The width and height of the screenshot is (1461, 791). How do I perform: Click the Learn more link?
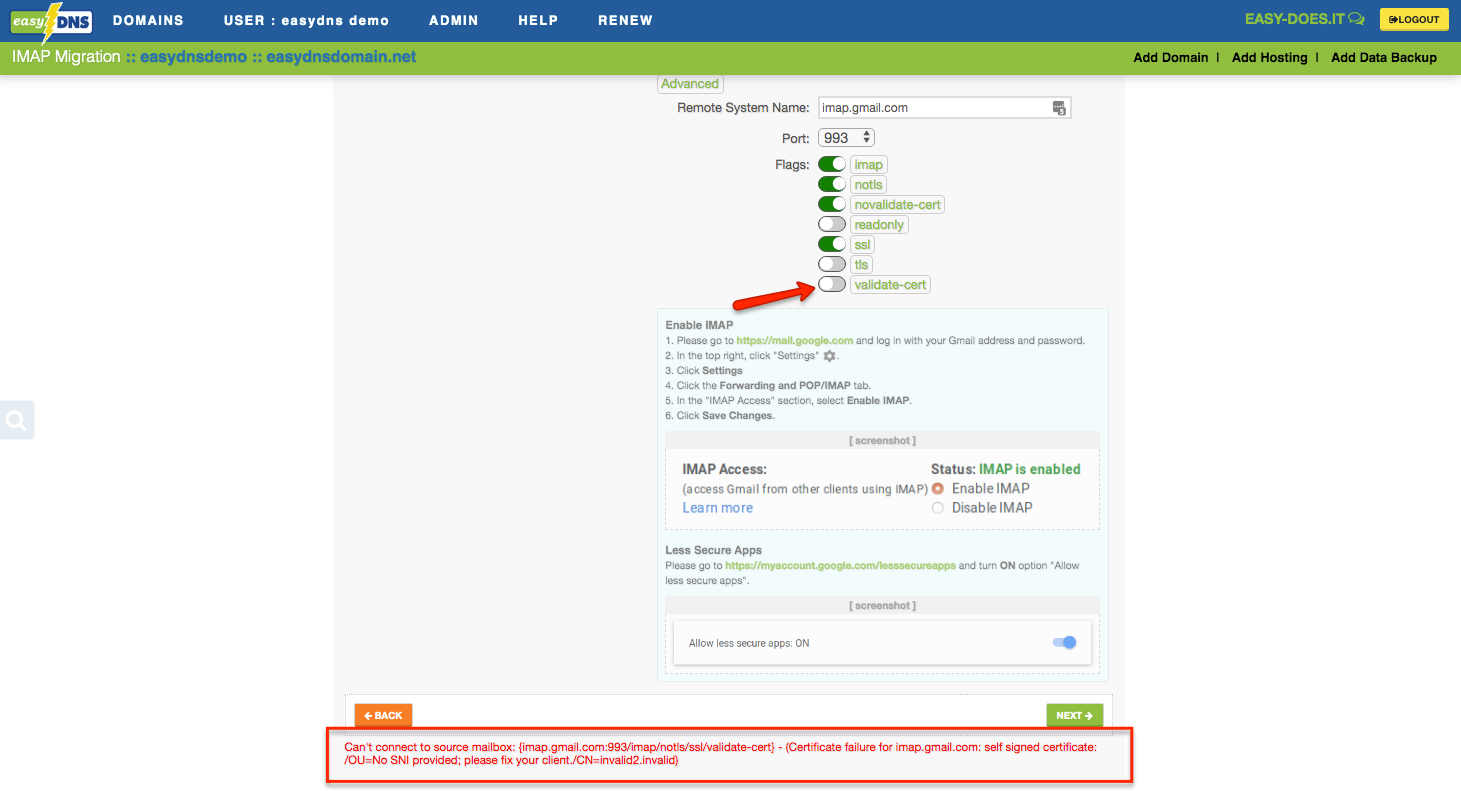coord(718,508)
